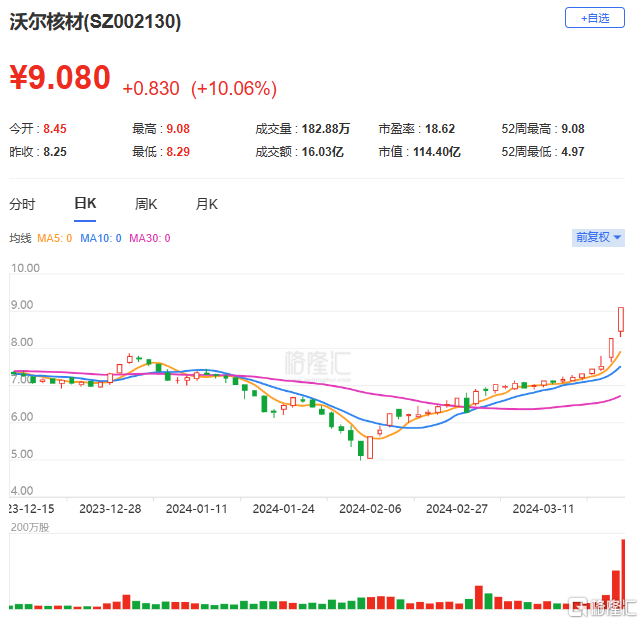Click the stock title 沃尔核材(SZ002130)
Viewport: 643px width, 624px height.
tap(95, 22)
